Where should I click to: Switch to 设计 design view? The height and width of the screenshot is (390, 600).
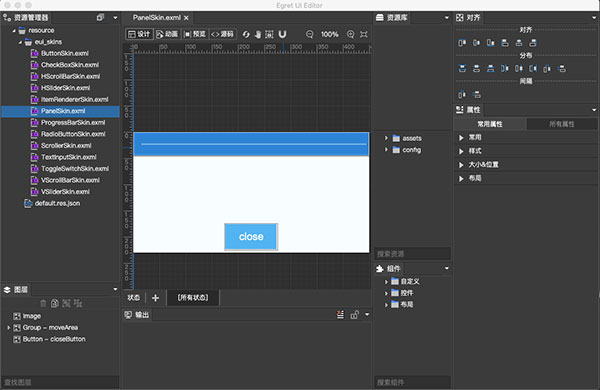pos(139,34)
